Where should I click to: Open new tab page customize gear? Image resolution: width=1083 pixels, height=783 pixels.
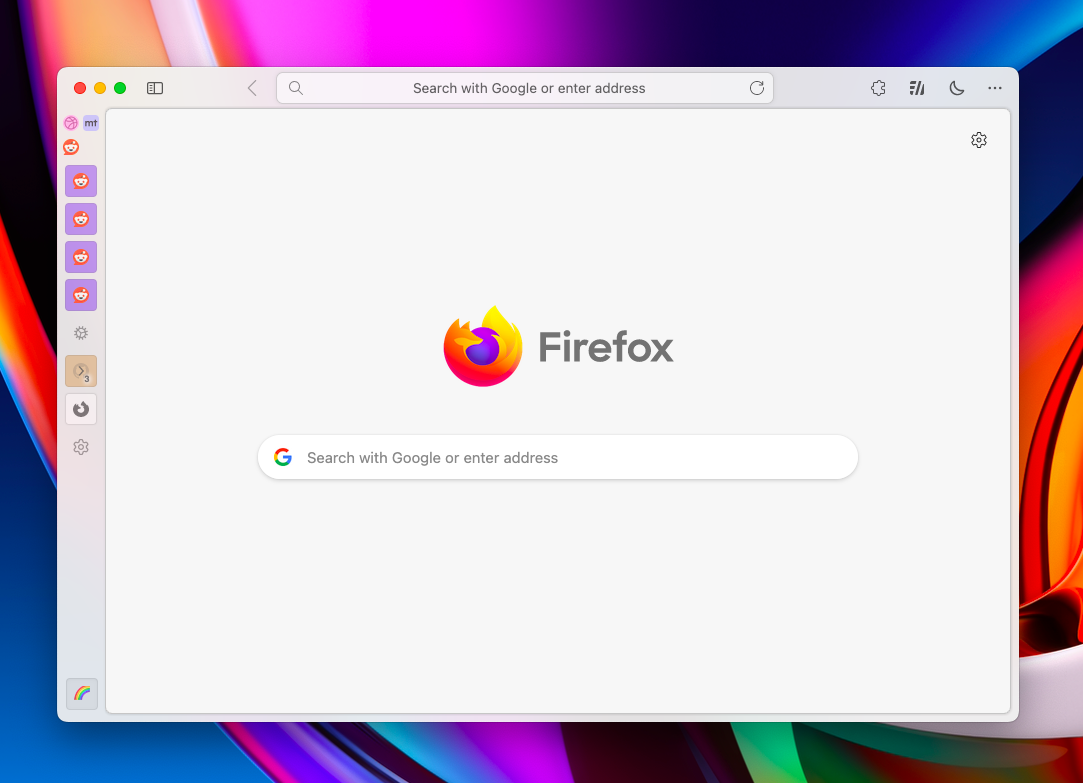tap(979, 140)
